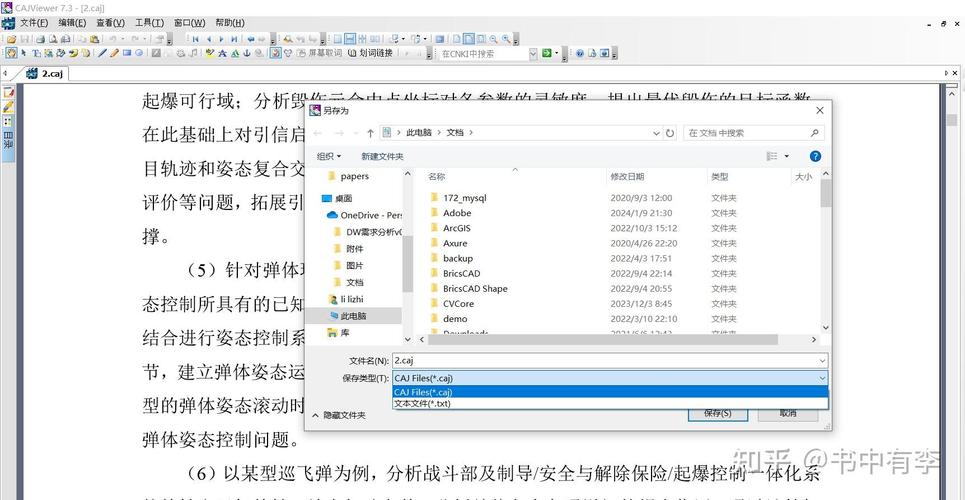The height and width of the screenshot is (500, 965).
Task: Select 此电脑 in the navigation tree
Action: (x=353, y=316)
